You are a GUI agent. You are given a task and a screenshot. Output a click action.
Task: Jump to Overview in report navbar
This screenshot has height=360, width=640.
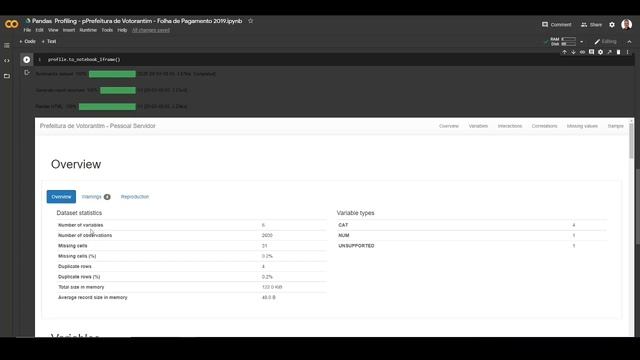[x=449, y=126]
